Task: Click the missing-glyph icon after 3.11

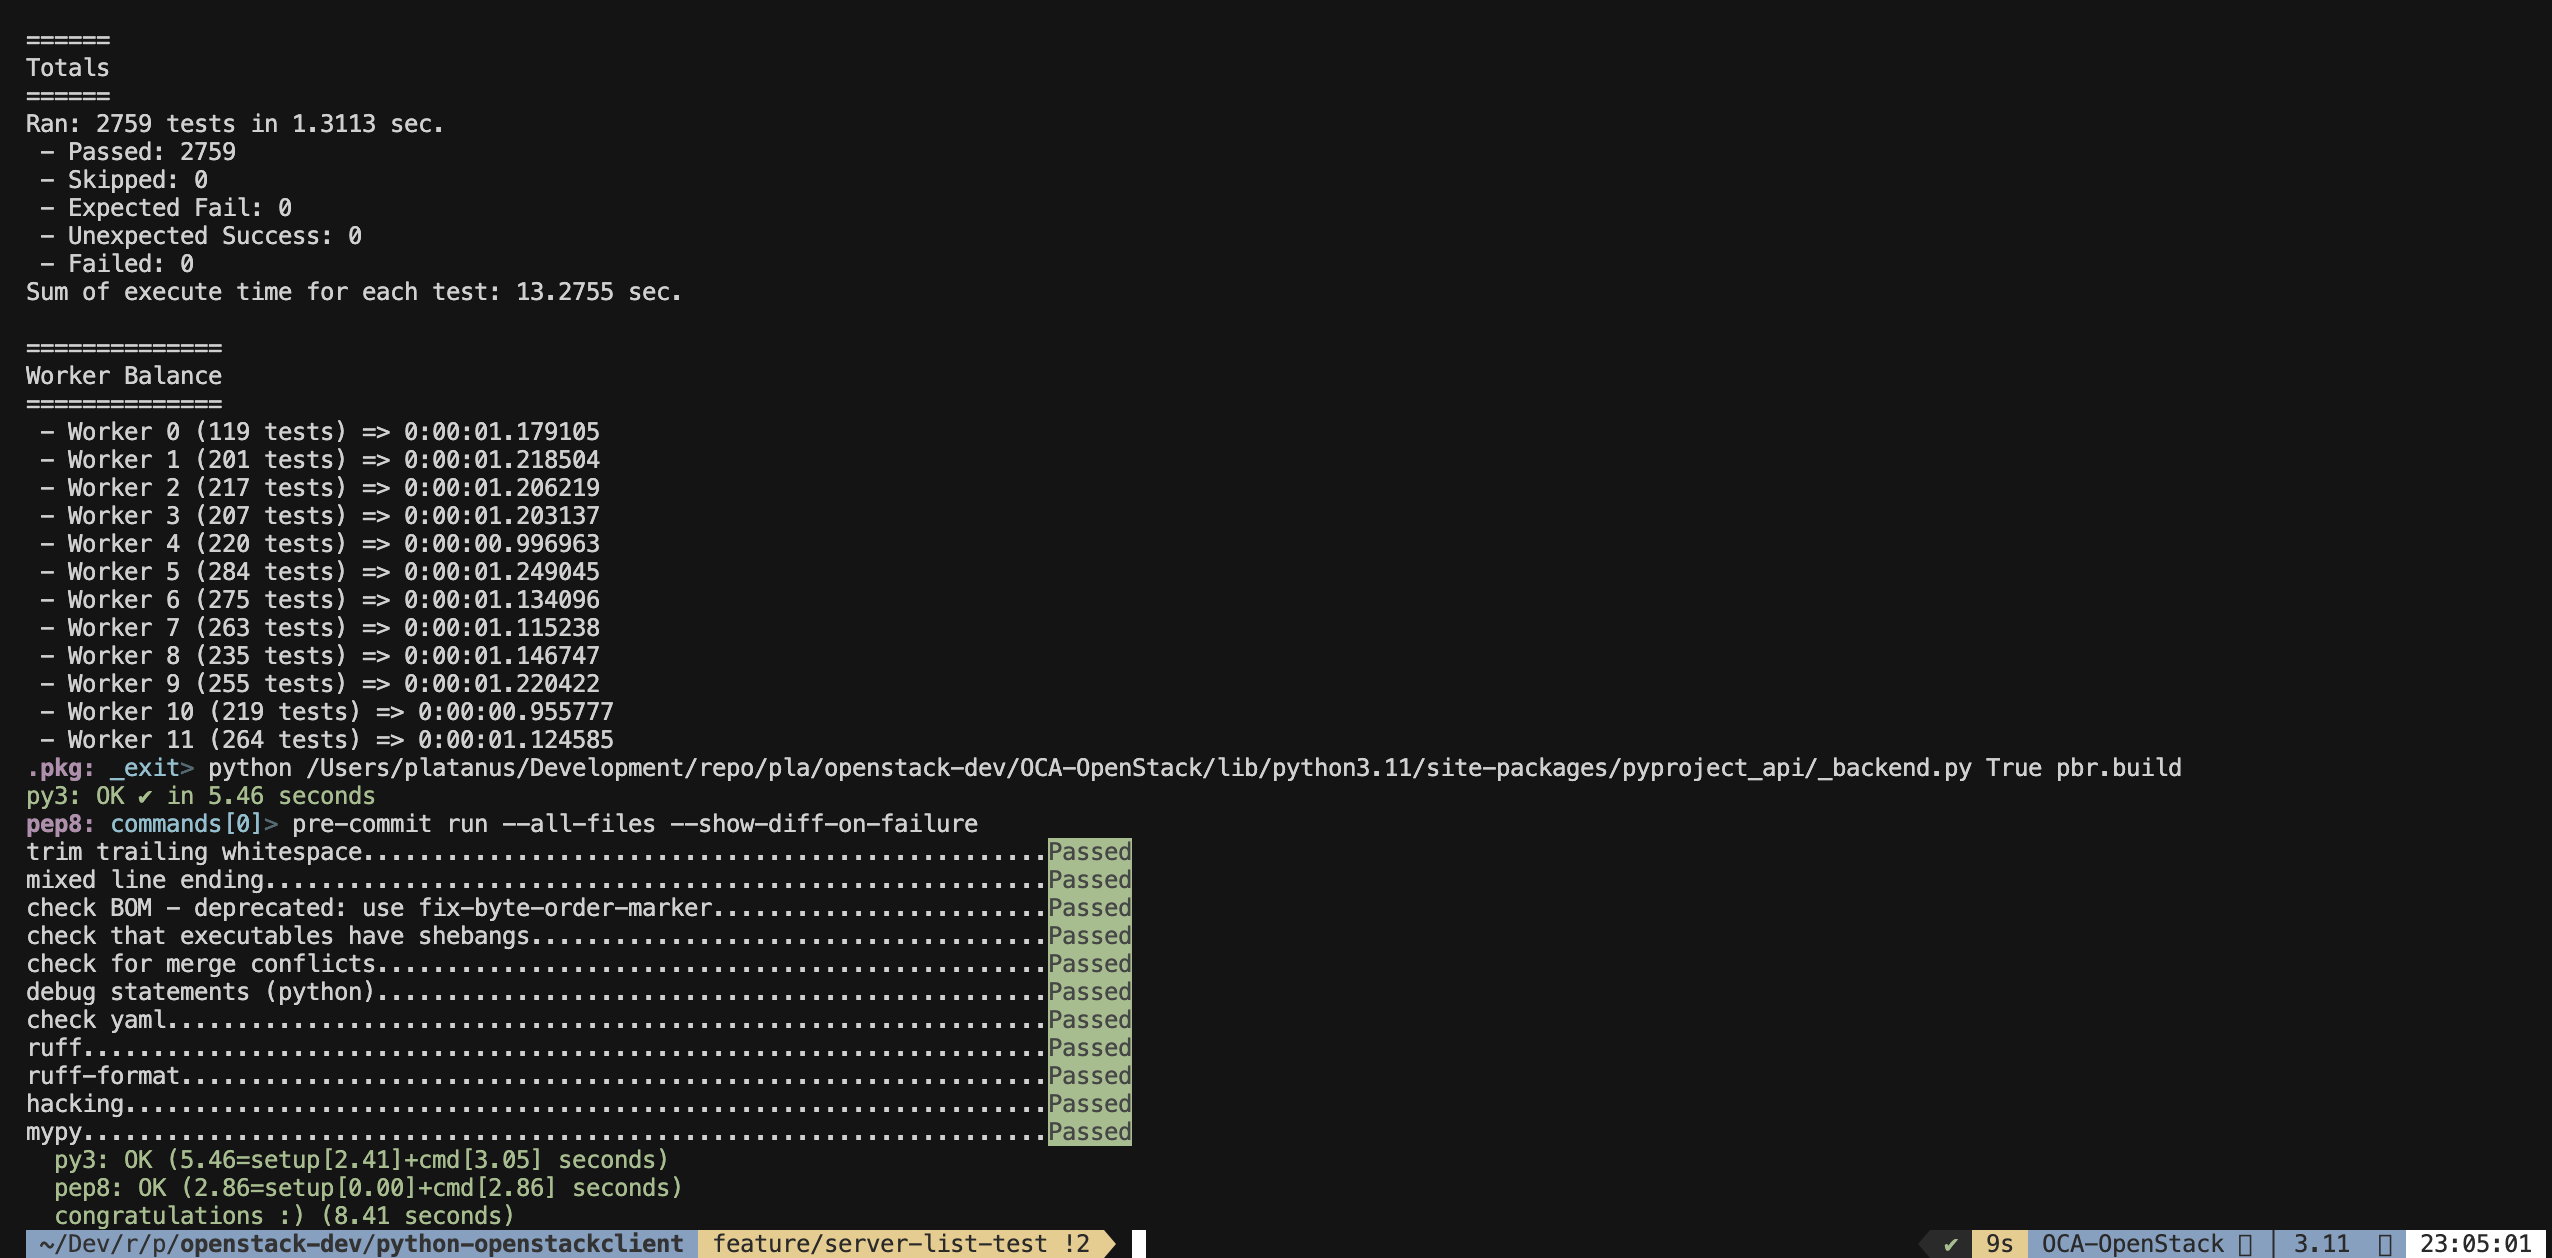Action: click(x=2385, y=1244)
